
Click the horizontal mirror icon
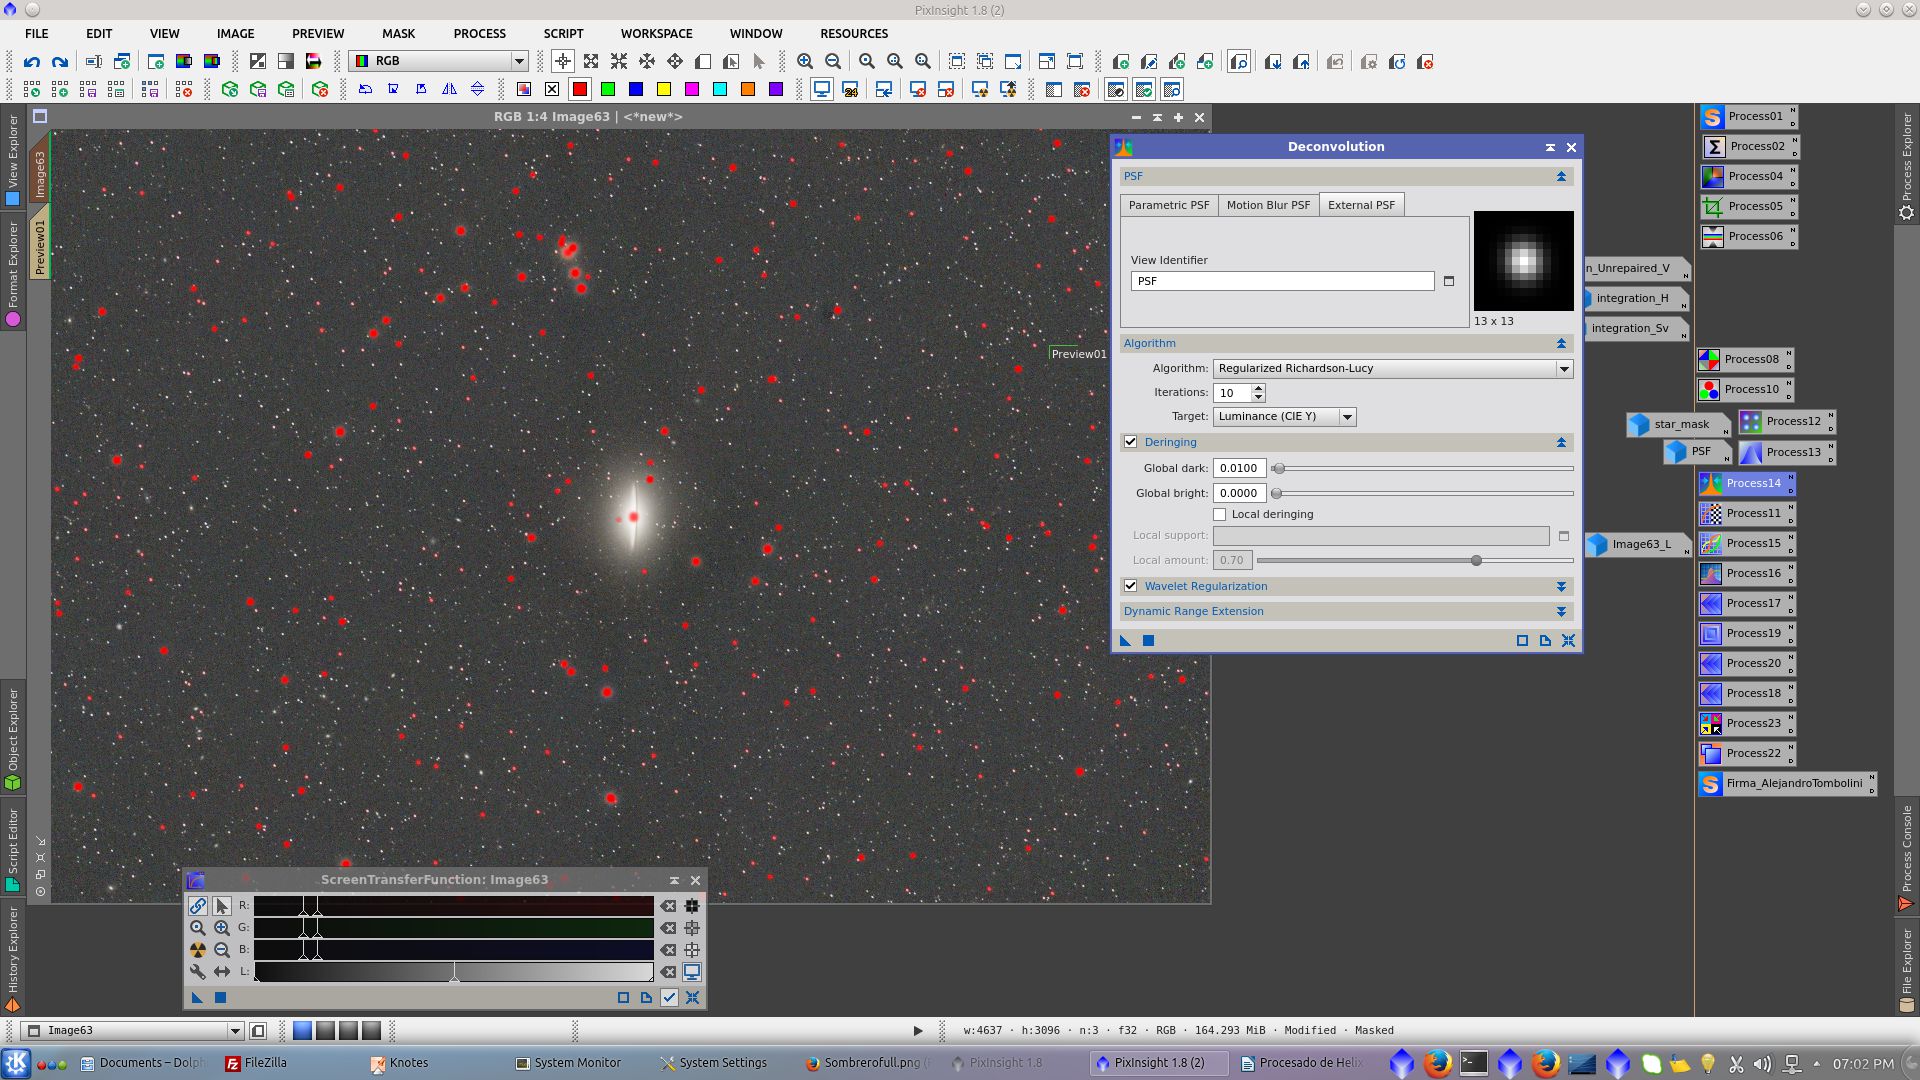(450, 89)
